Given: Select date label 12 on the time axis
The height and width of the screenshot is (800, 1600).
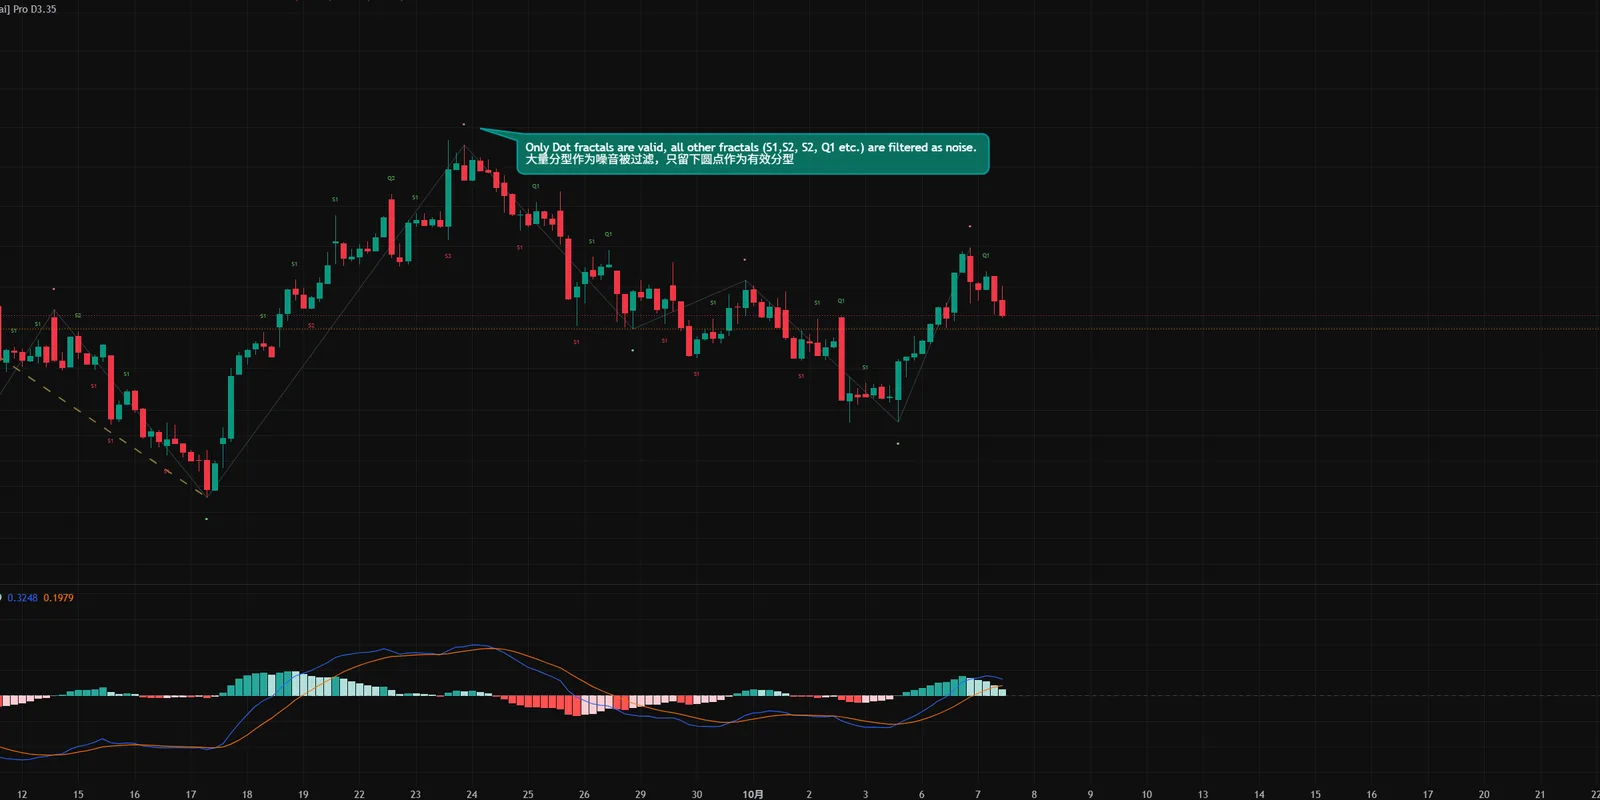Looking at the screenshot, I should point(22,794).
